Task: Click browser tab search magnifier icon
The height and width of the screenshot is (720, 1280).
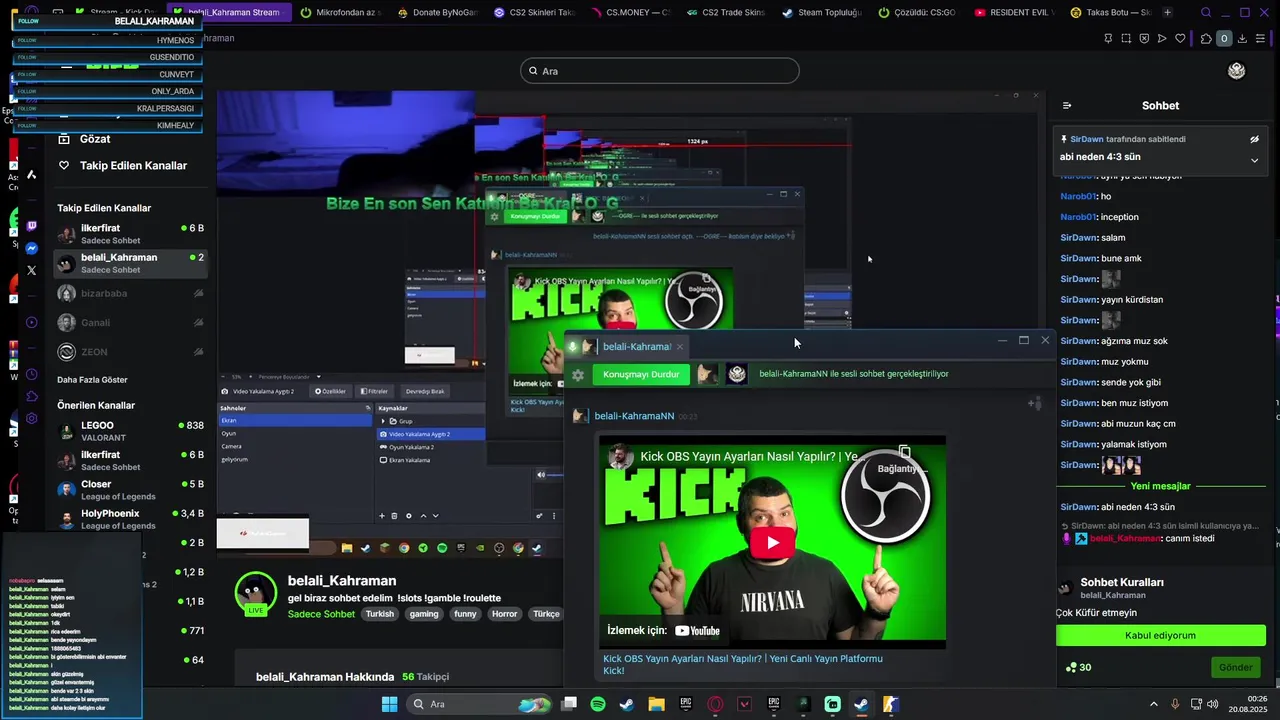Action: pos(1206,13)
